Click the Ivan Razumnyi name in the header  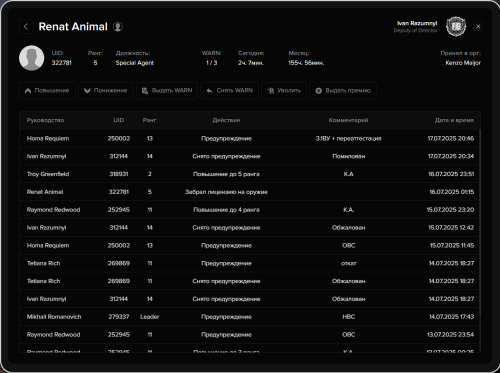[x=417, y=23]
